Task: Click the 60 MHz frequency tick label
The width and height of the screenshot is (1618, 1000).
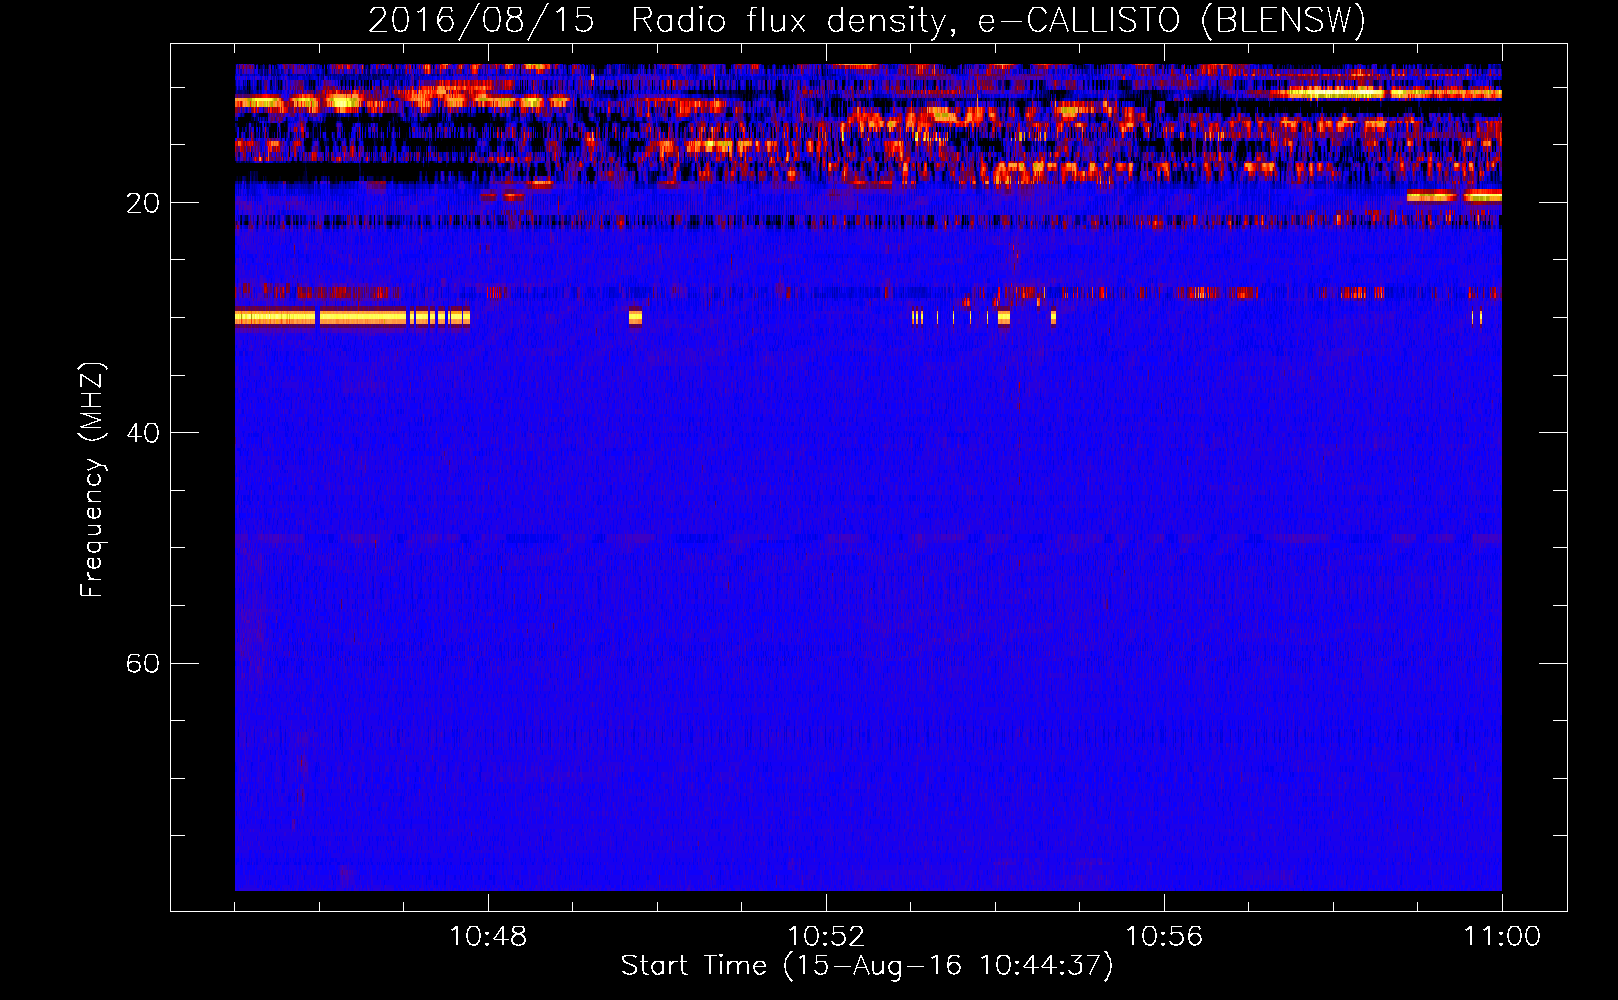Action: [x=142, y=663]
